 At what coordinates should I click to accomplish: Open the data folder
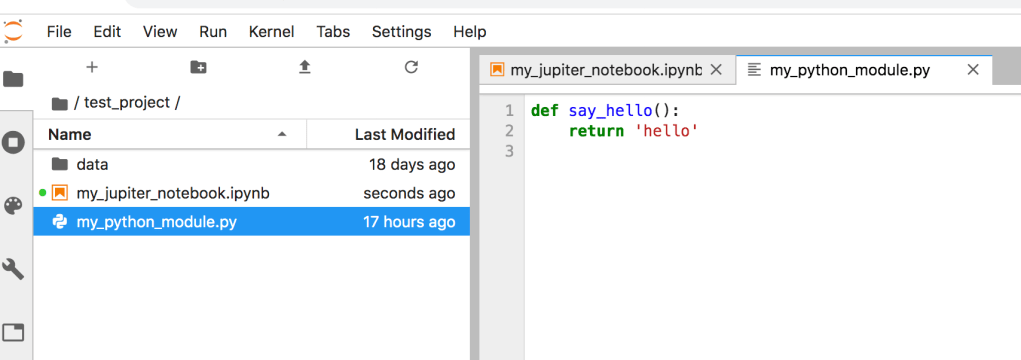click(251, 165)
